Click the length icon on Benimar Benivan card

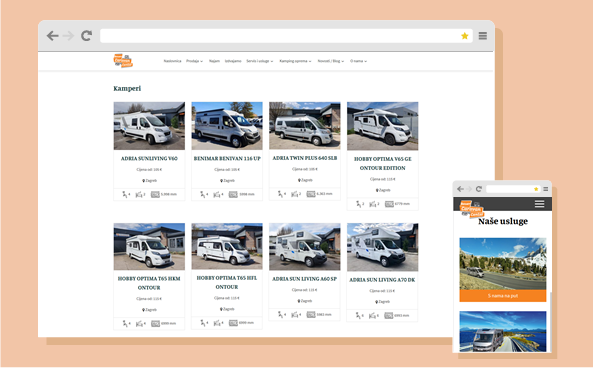(x=233, y=194)
